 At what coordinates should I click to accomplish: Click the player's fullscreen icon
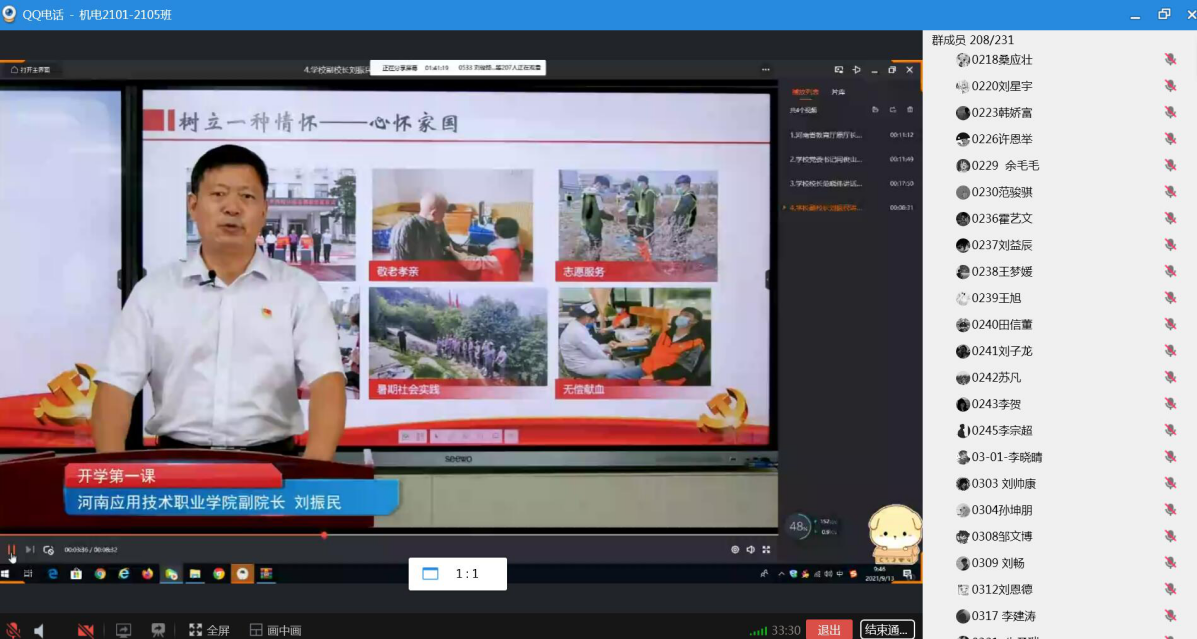pyautogui.click(x=766, y=549)
